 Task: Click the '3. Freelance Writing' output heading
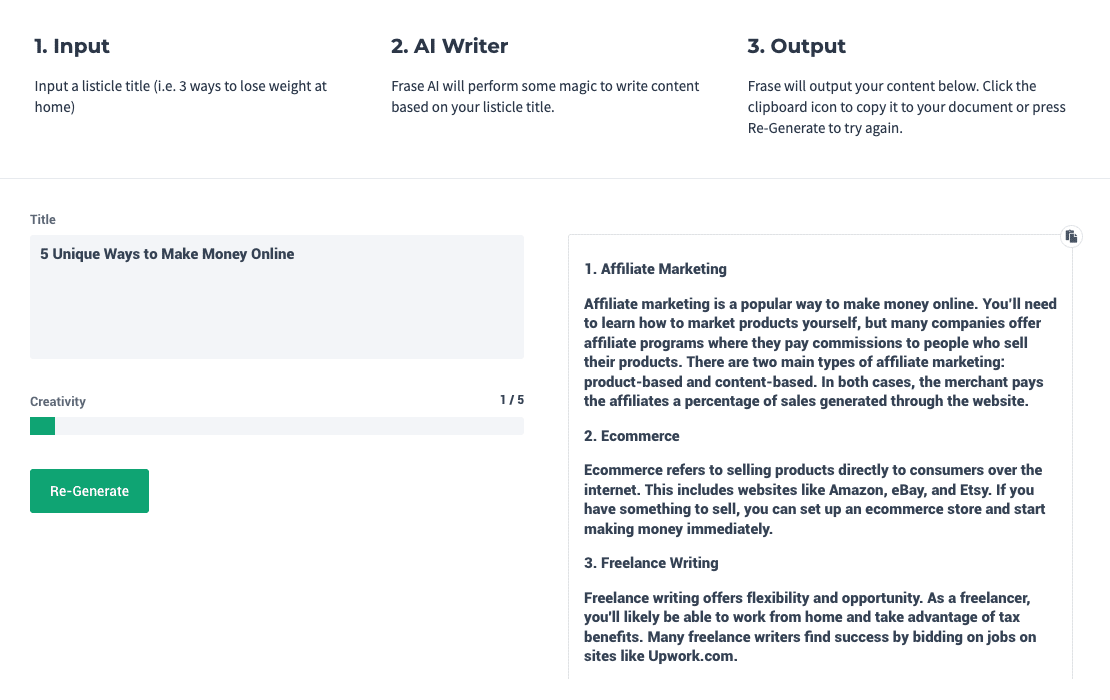coord(651,563)
